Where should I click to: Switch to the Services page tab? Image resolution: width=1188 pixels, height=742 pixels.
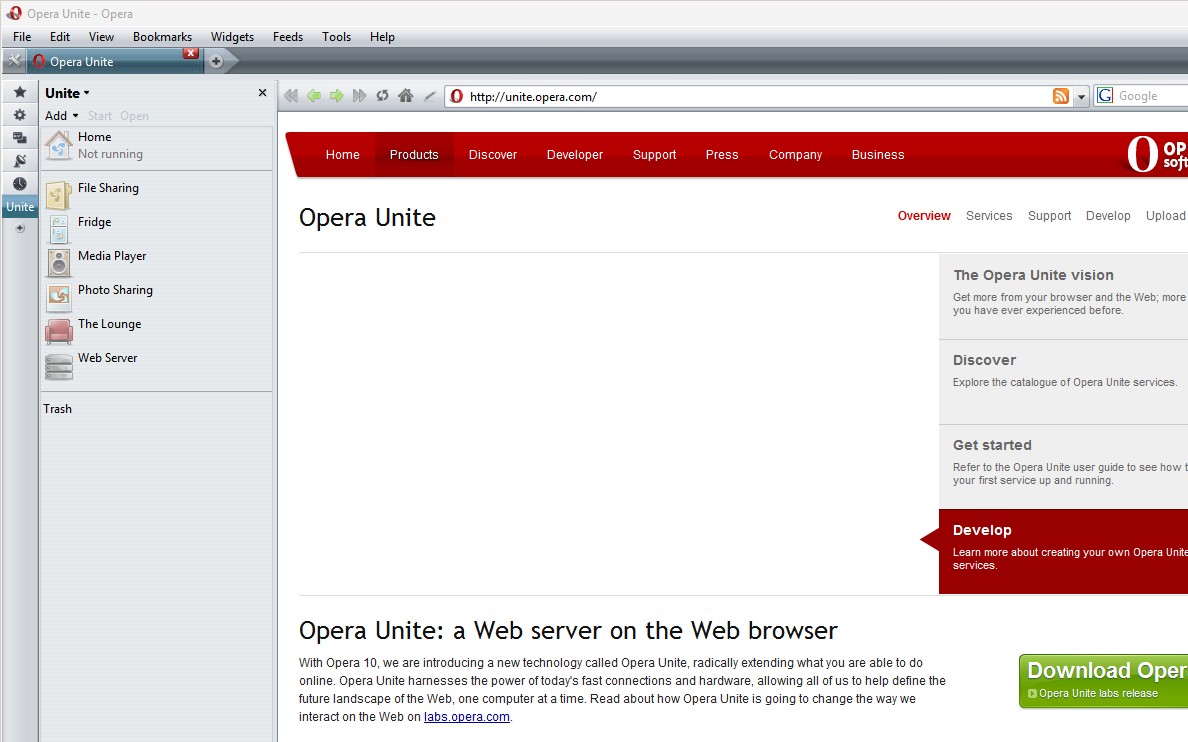click(x=988, y=216)
